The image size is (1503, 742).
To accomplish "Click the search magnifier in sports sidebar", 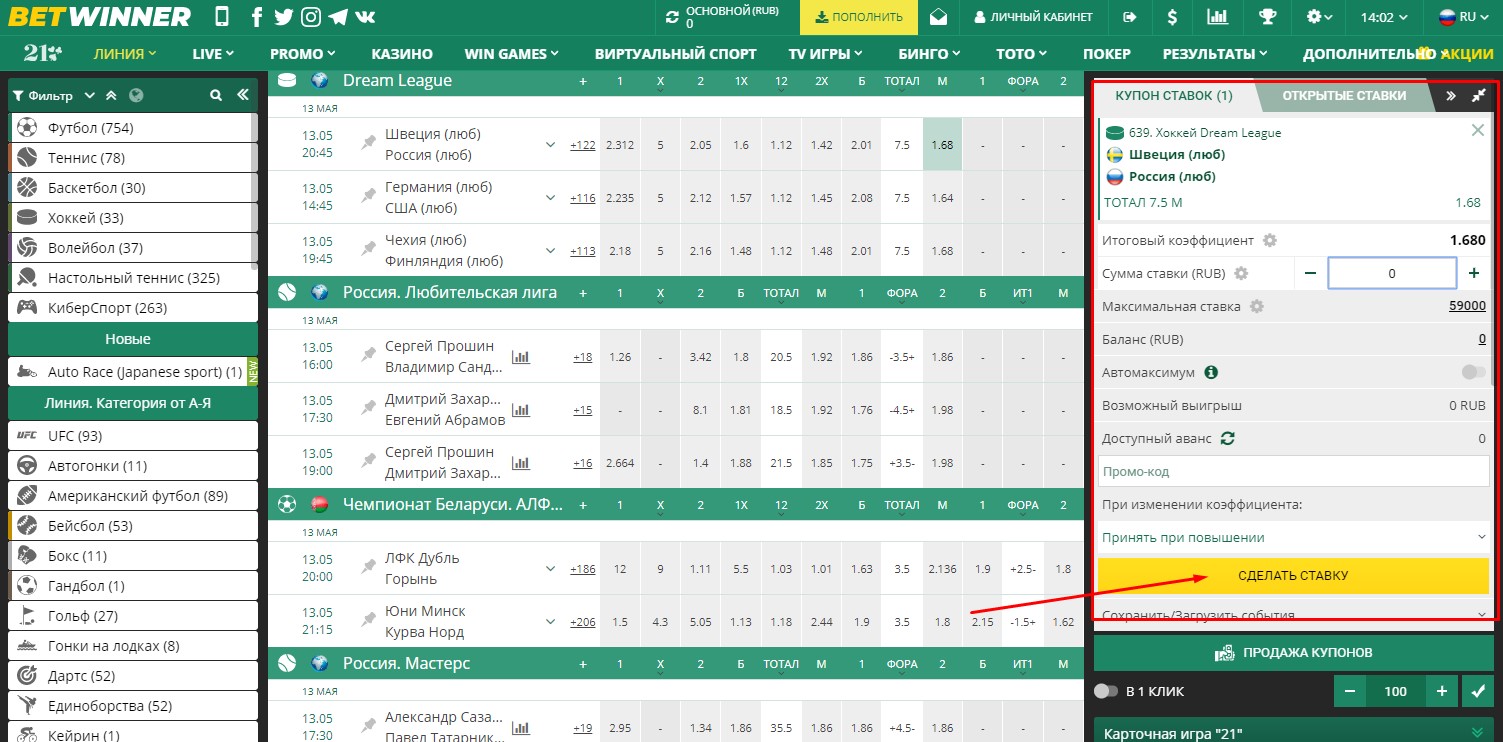I will pyautogui.click(x=216, y=96).
